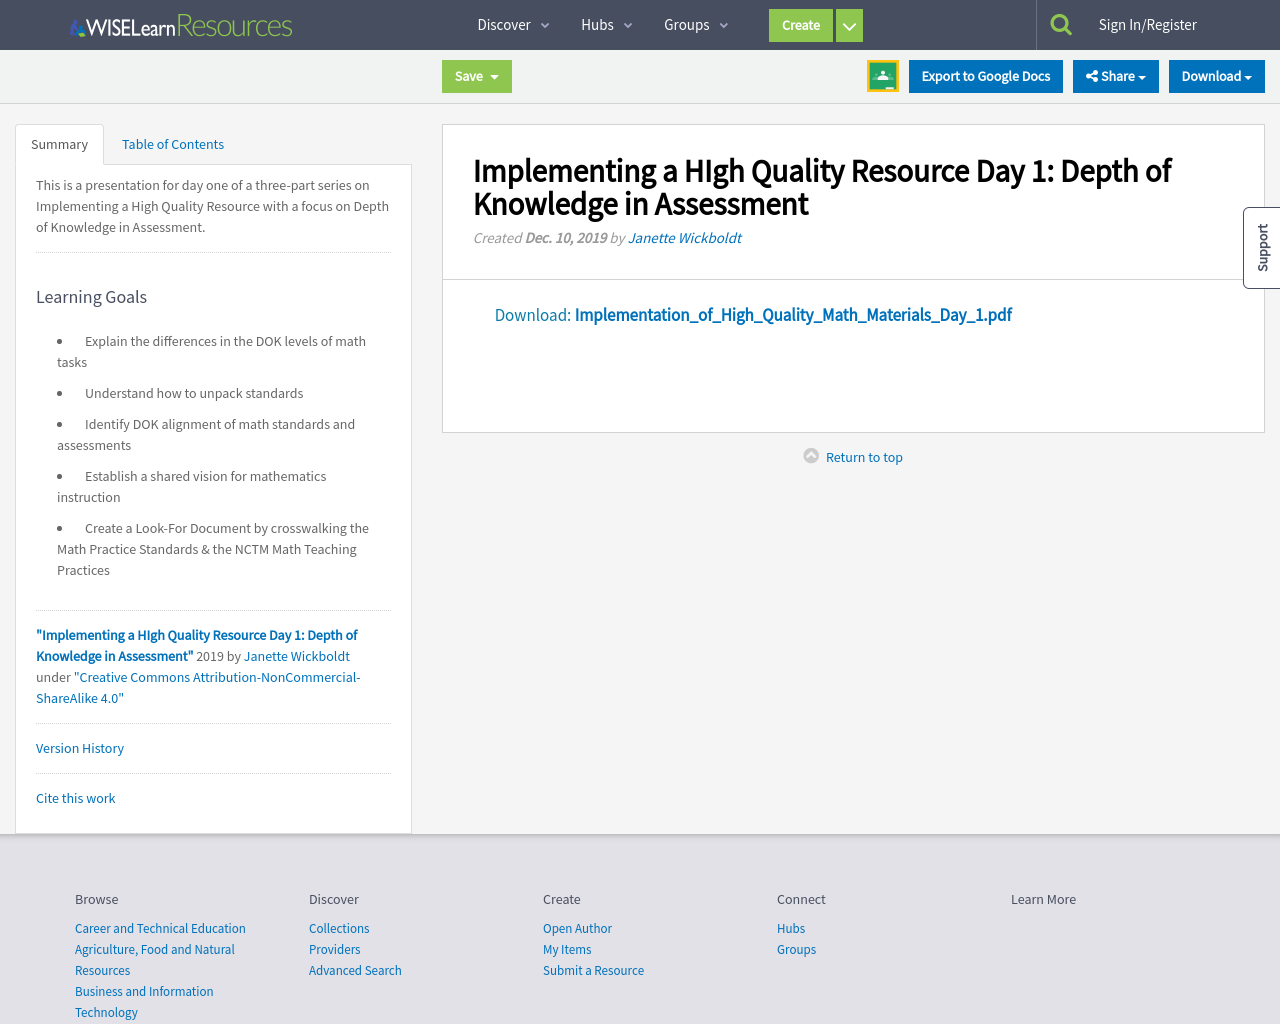
Task: Open the Create arrow dropdown
Action: [x=849, y=26]
